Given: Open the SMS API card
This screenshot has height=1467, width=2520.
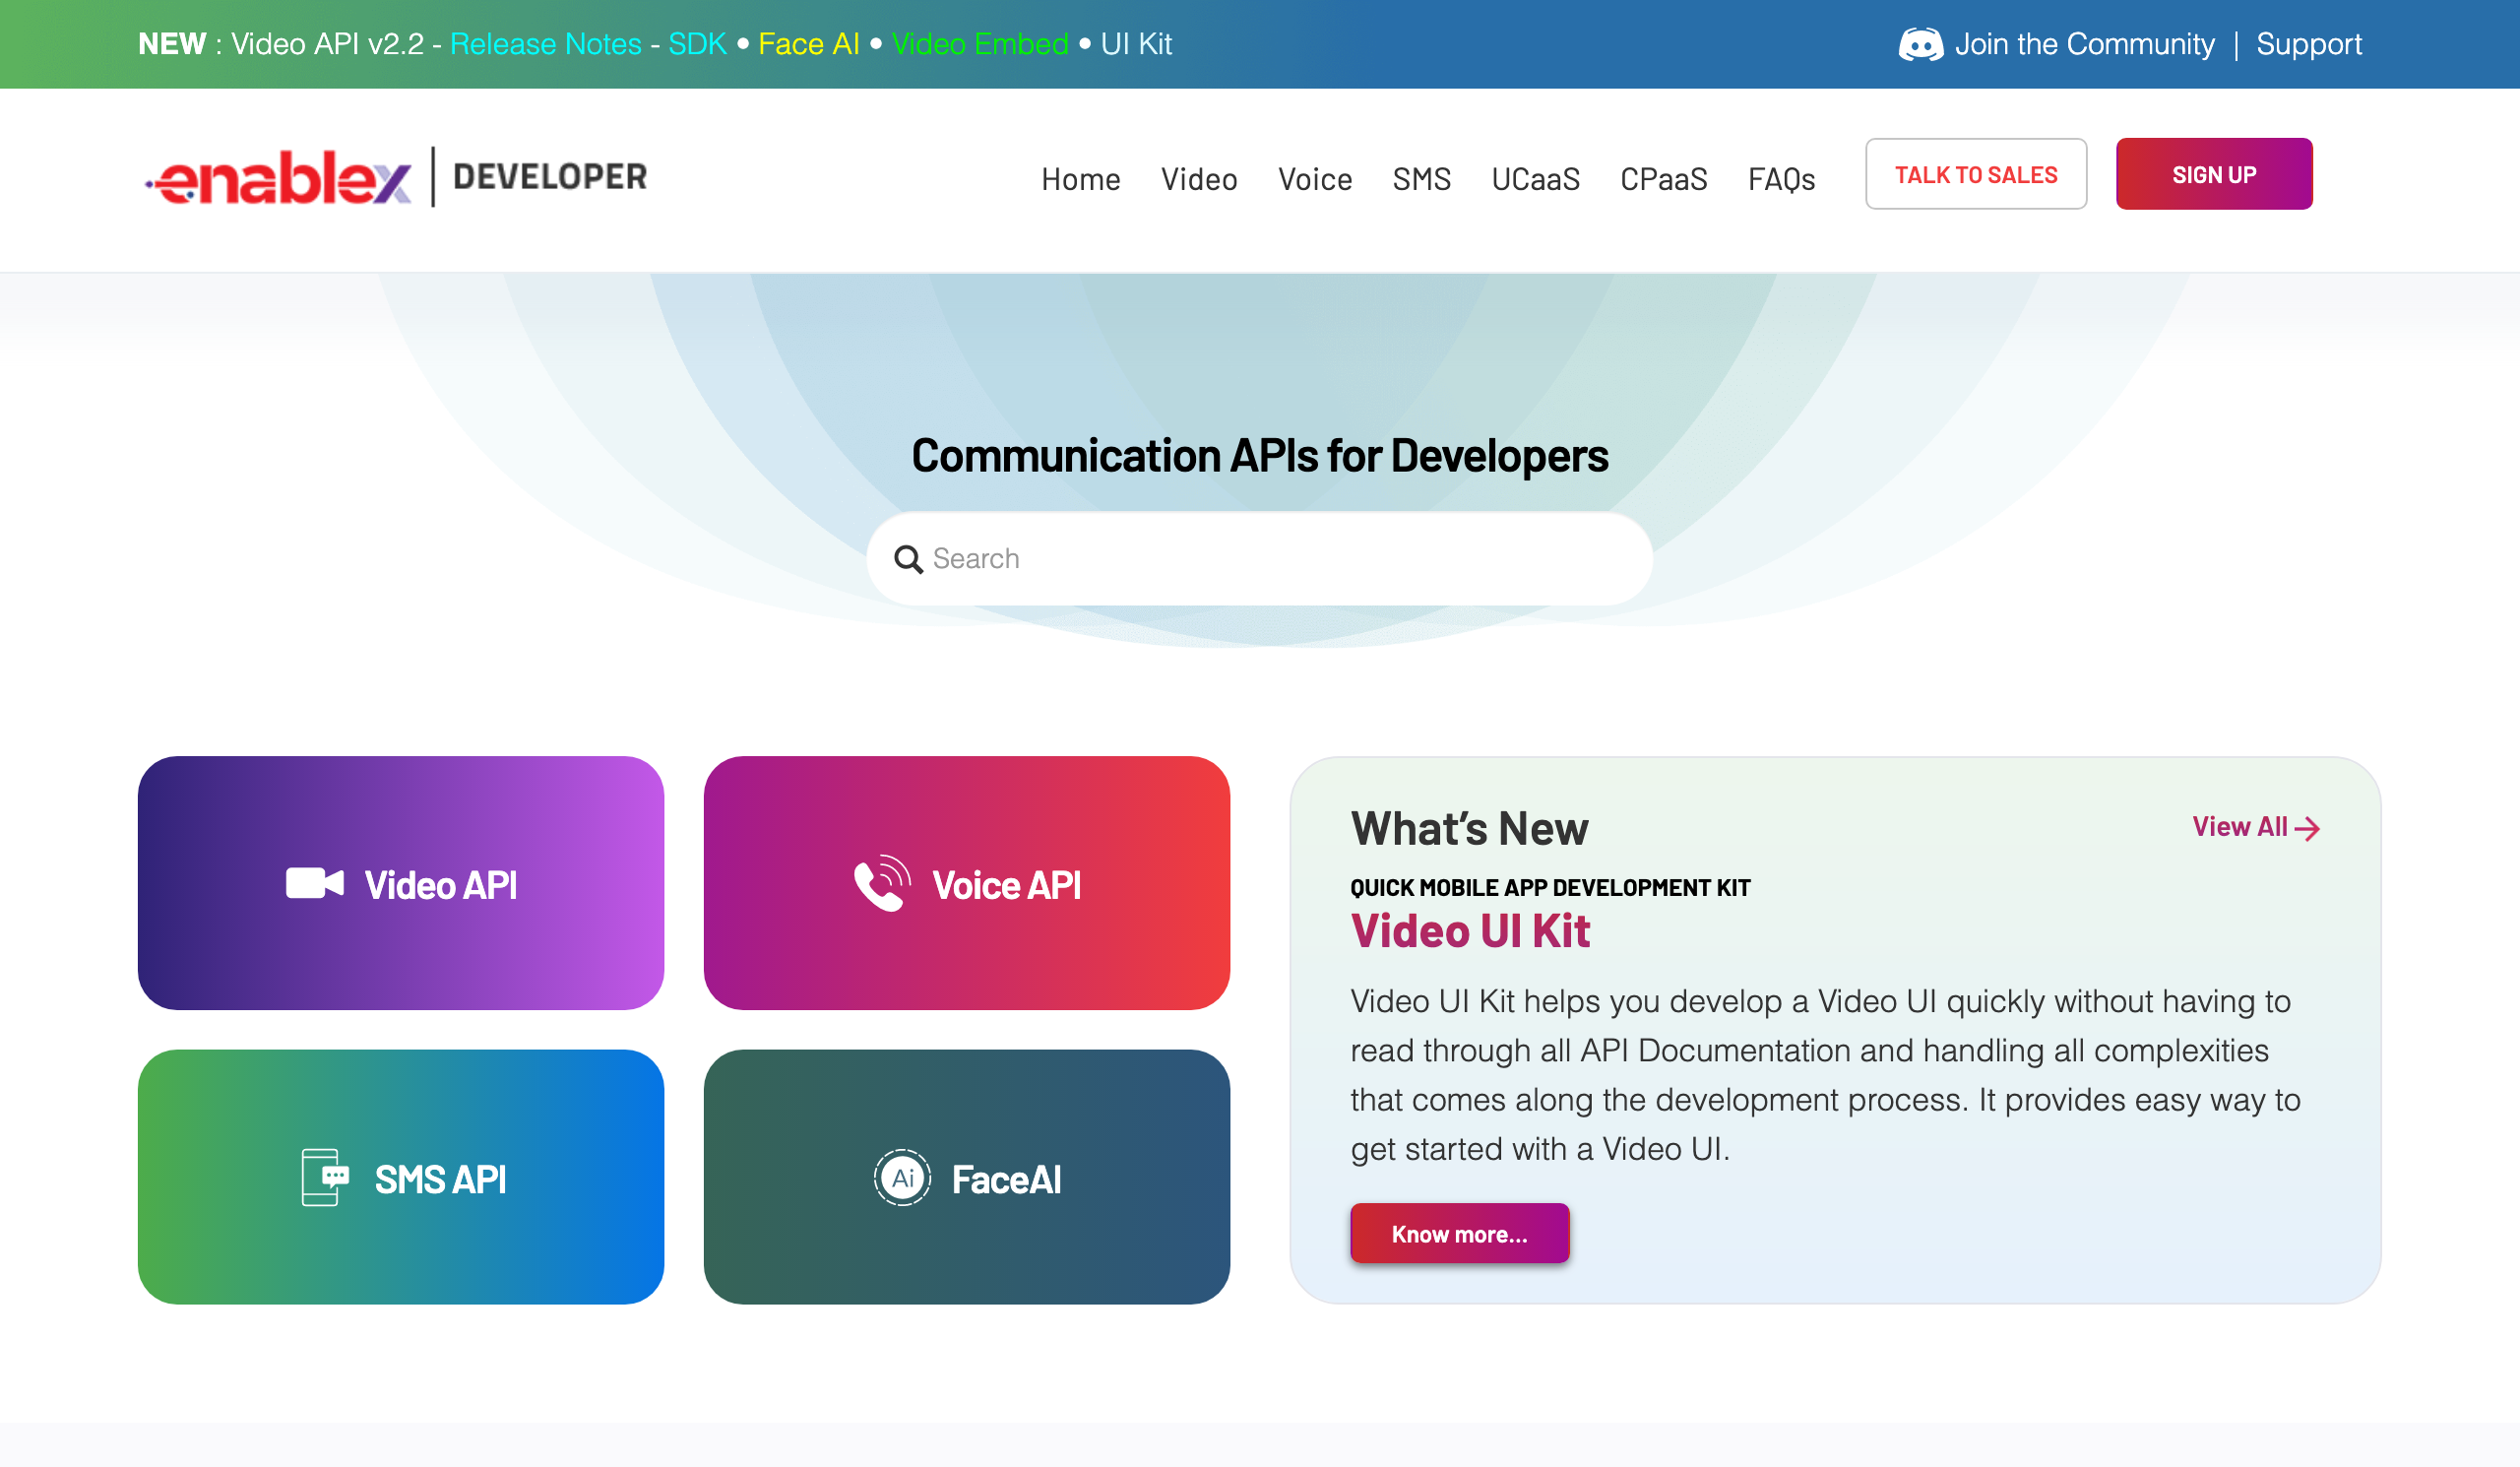Looking at the screenshot, I should pyautogui.click(x=401, y=1177).
